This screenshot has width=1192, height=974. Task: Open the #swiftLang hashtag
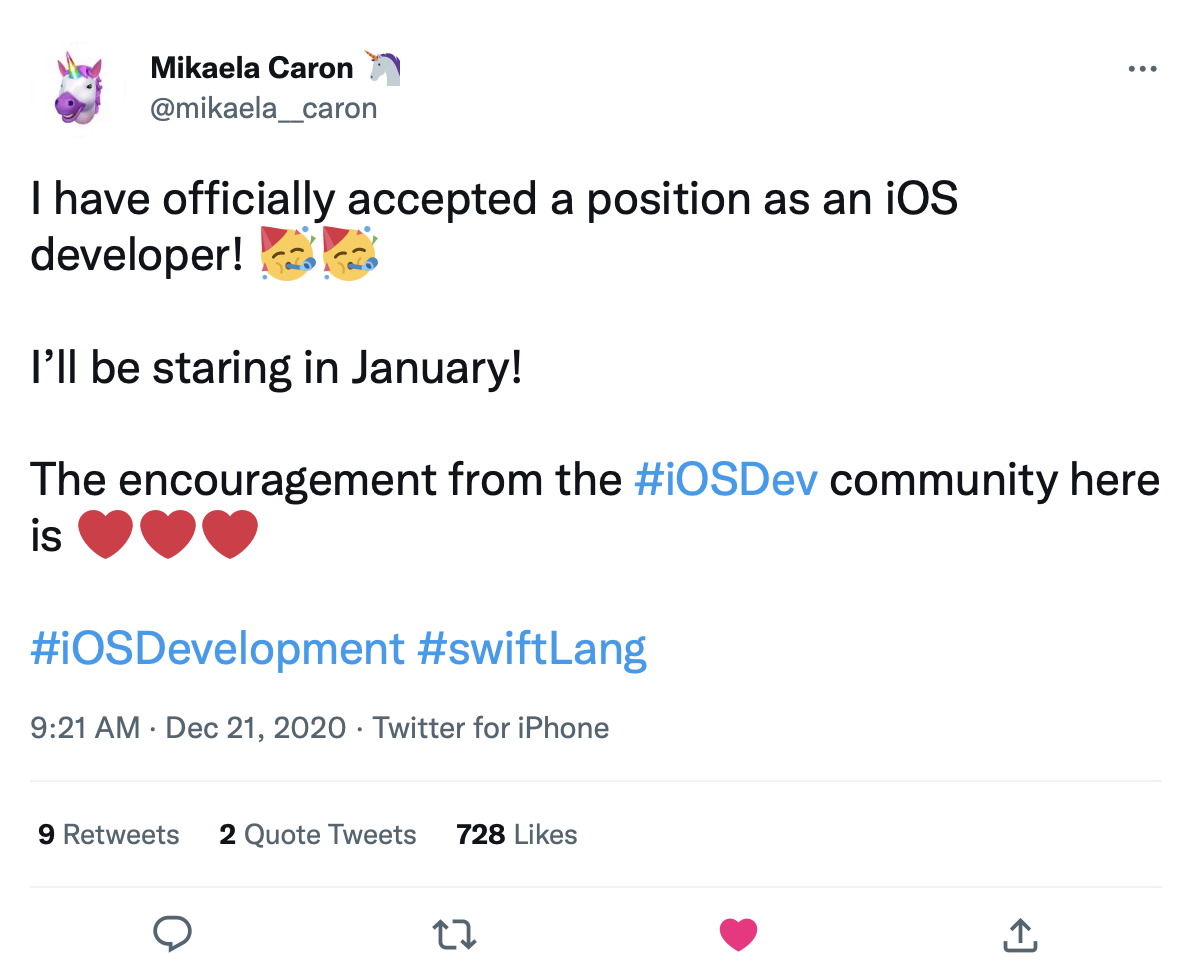click(531, 648)
